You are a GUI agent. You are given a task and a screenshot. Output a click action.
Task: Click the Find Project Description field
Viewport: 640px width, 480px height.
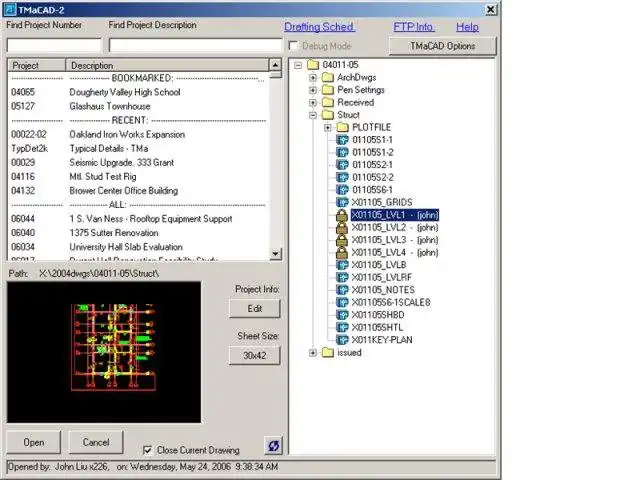tap(196, 45)
